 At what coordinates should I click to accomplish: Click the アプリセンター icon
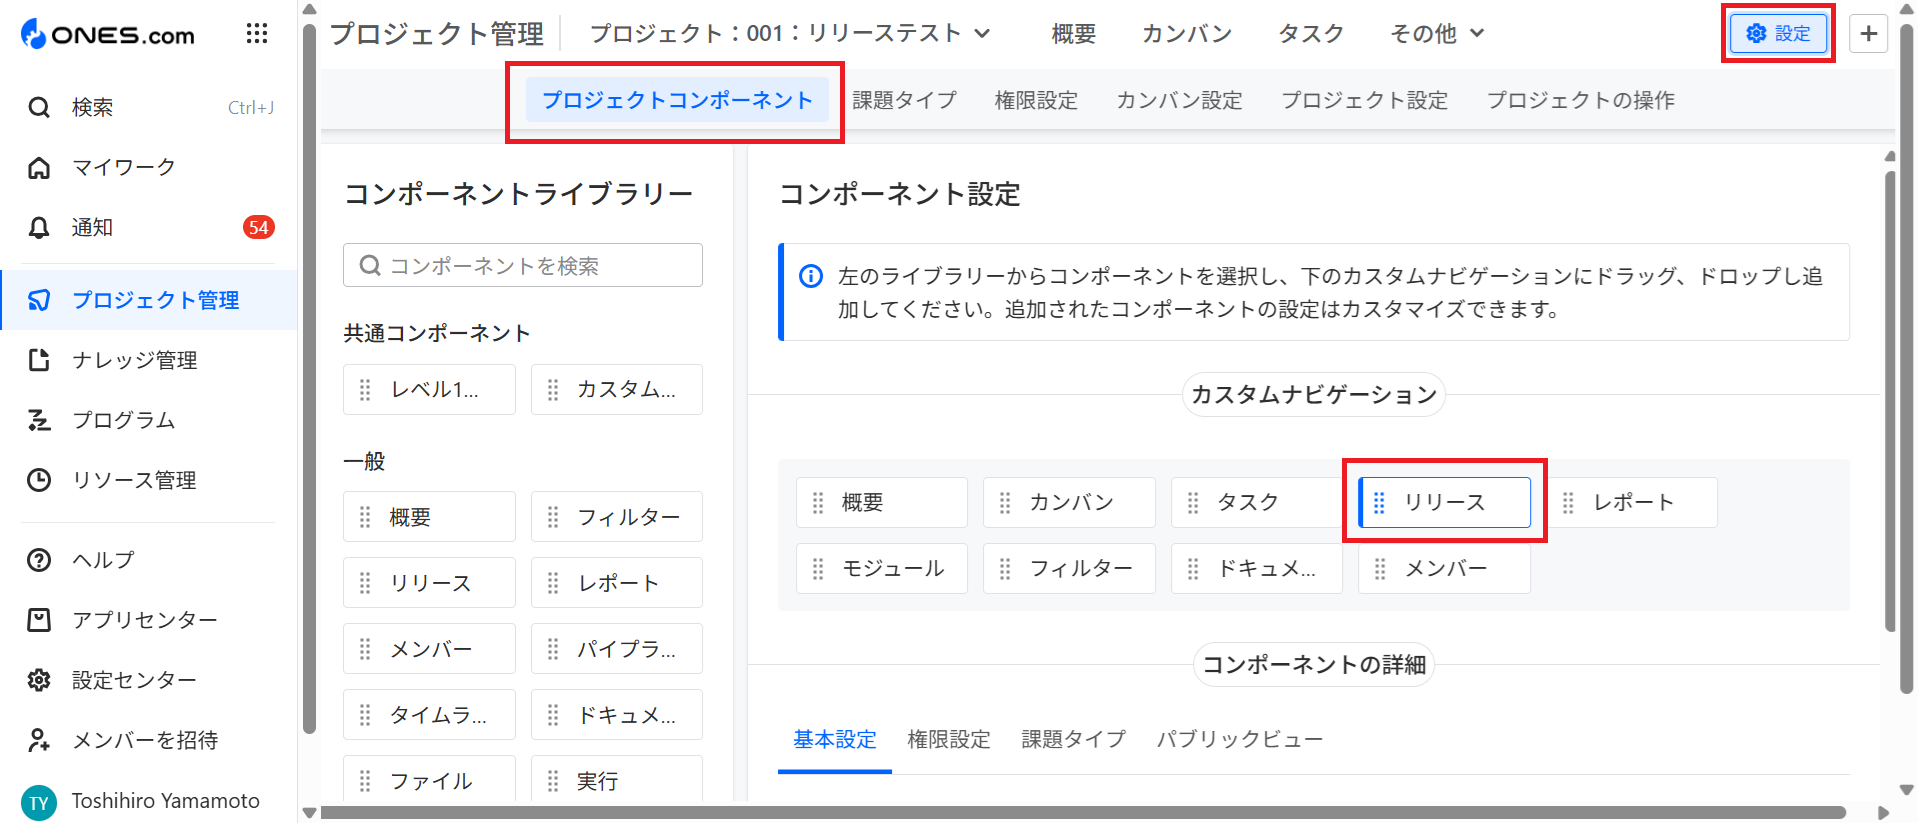pyautogui.click(x=39, y=620)
